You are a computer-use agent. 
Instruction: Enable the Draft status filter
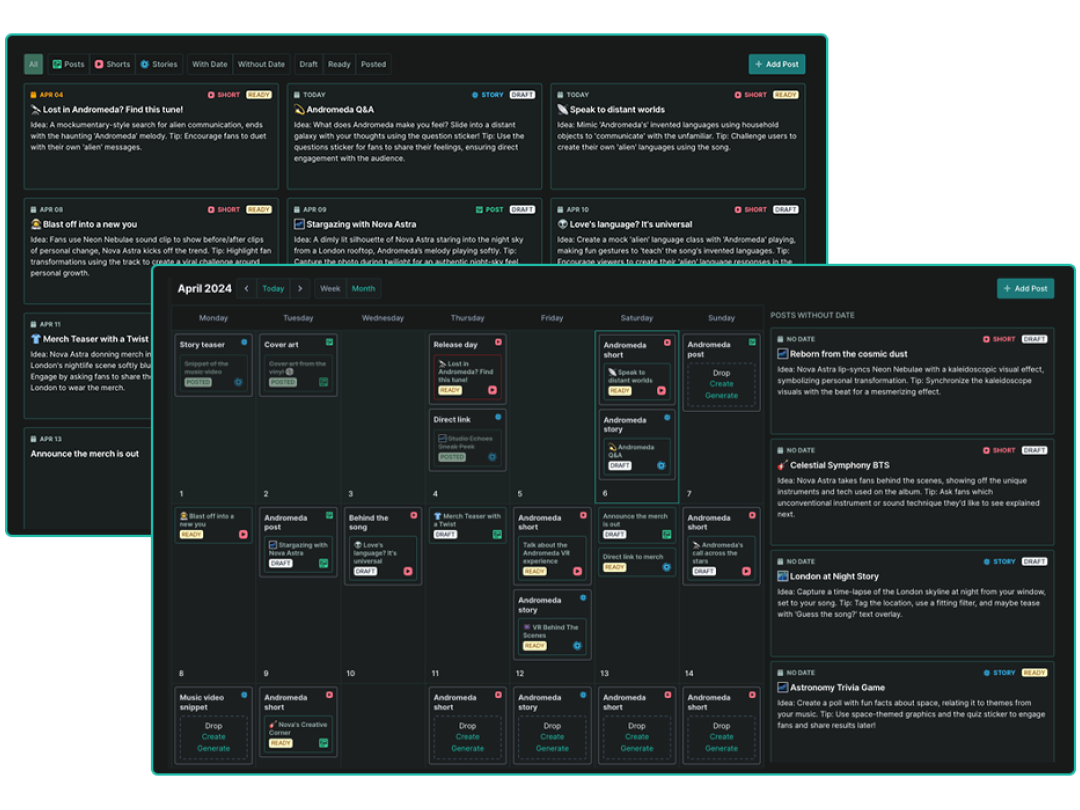308,64
